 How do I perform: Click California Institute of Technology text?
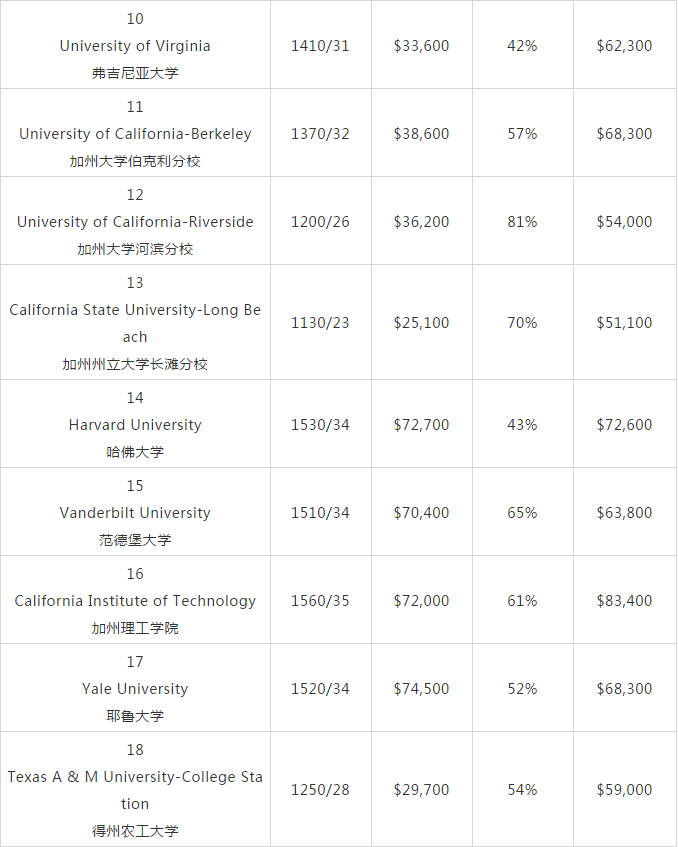tap(135, 601)
